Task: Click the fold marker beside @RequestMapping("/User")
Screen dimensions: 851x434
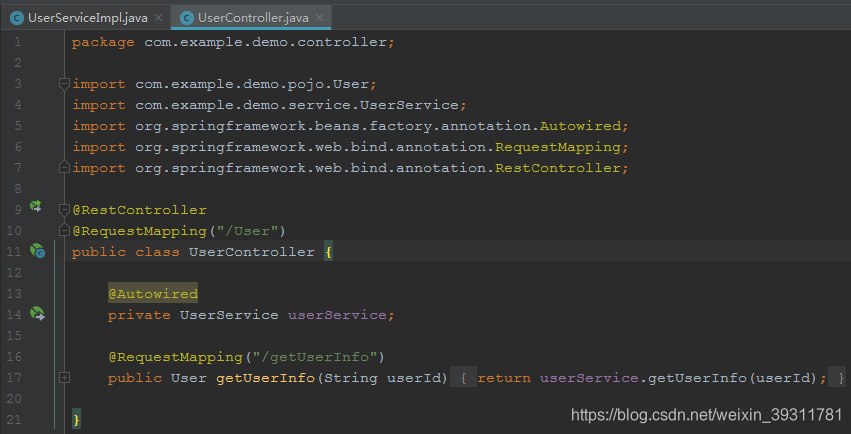Action: [64, 231]
